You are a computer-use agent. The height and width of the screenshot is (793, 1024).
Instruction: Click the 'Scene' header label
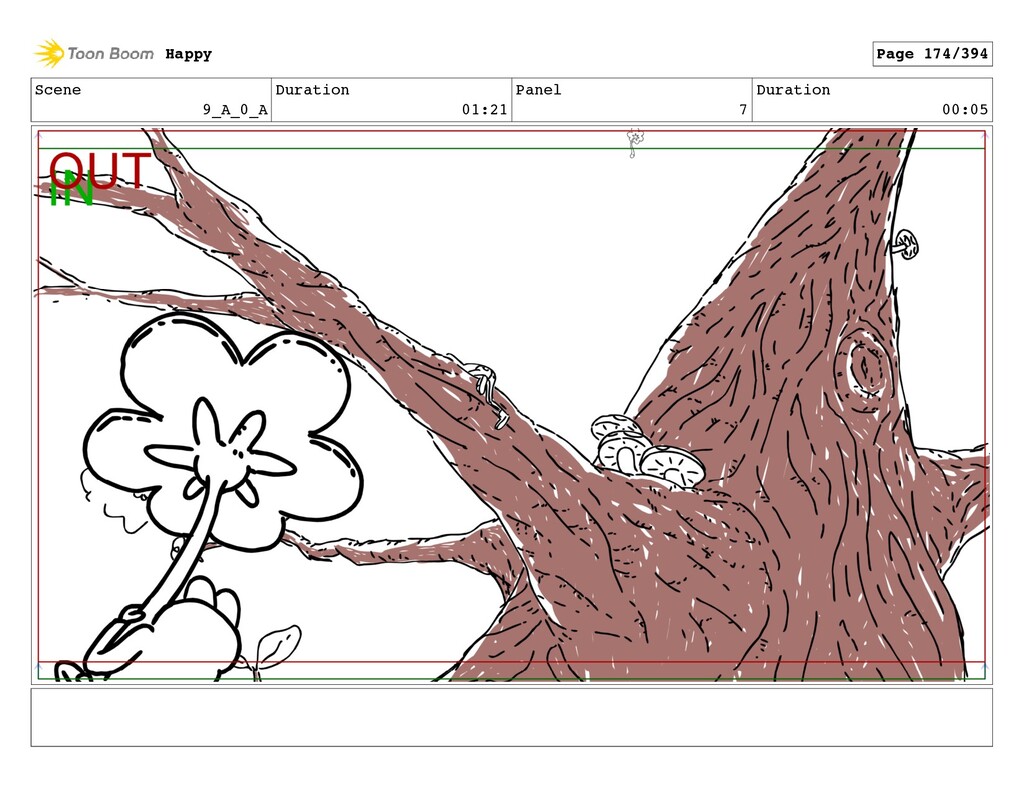57,90
